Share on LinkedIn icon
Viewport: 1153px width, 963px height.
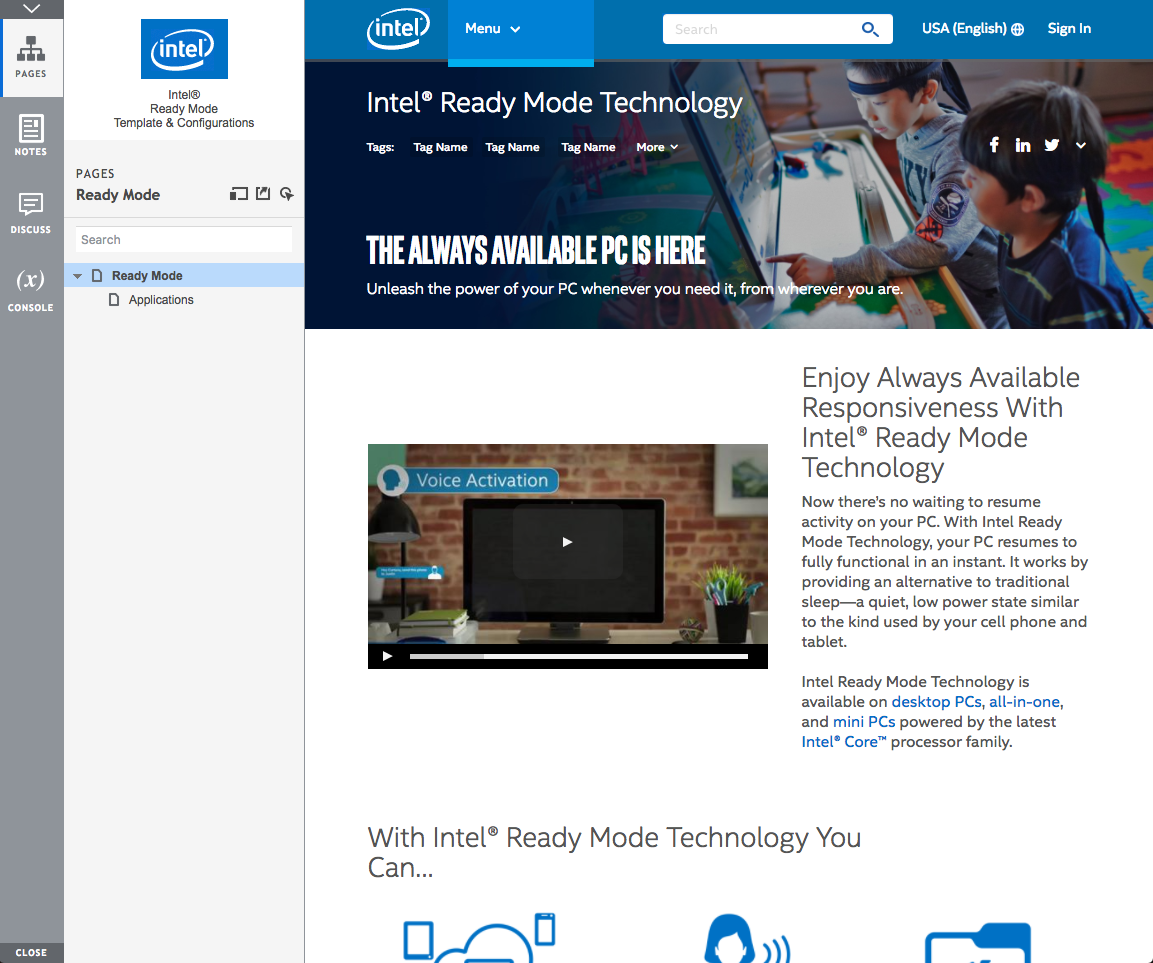(1023, 145)
